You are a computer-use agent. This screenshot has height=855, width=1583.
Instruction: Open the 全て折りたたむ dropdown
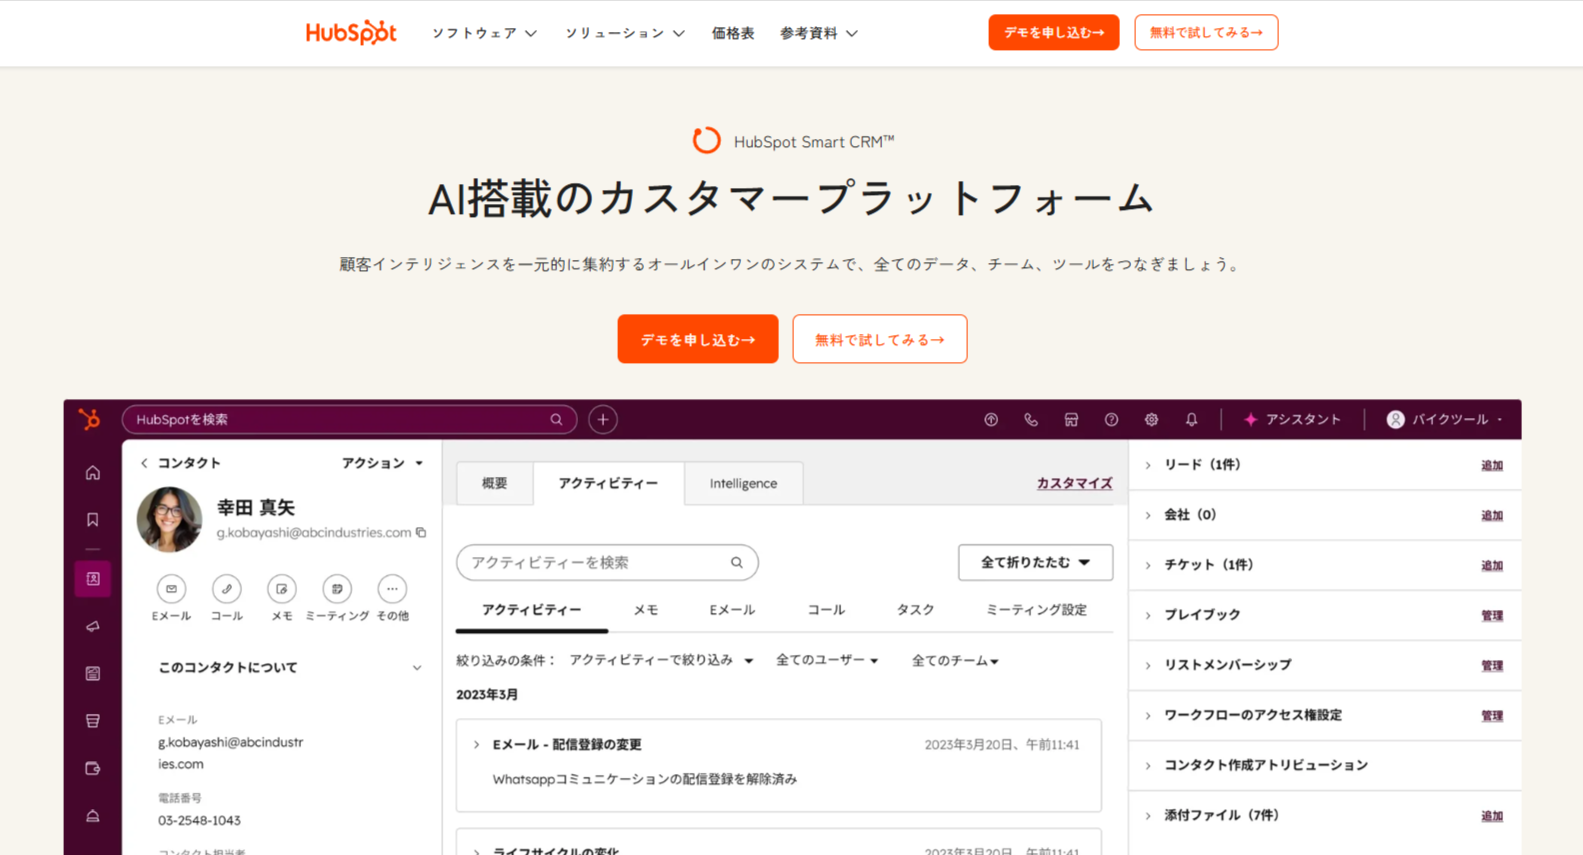(1035, 563)
